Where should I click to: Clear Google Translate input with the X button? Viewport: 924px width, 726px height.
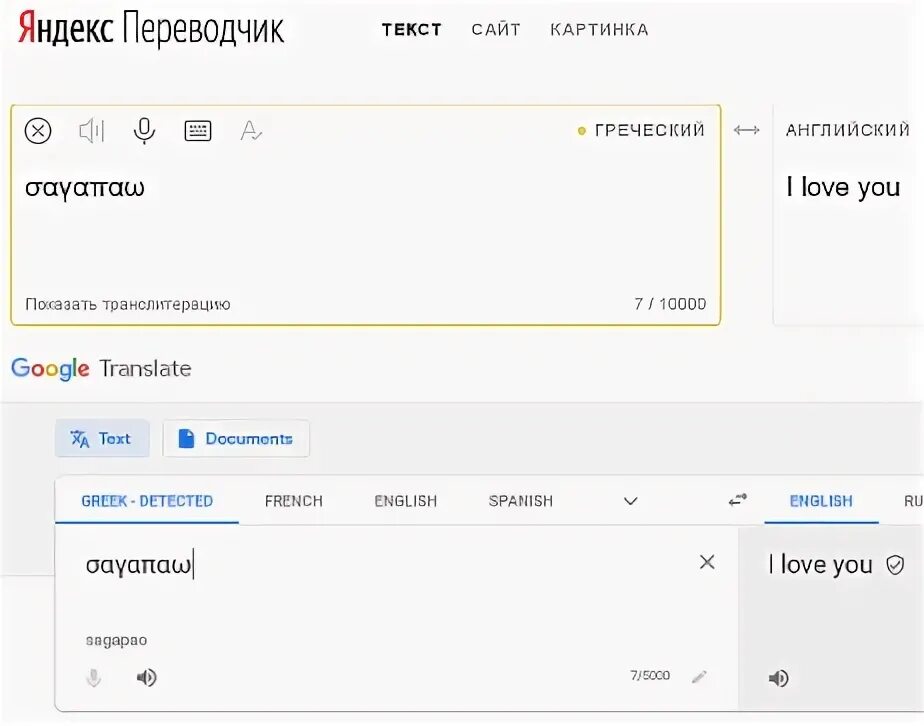707,562
